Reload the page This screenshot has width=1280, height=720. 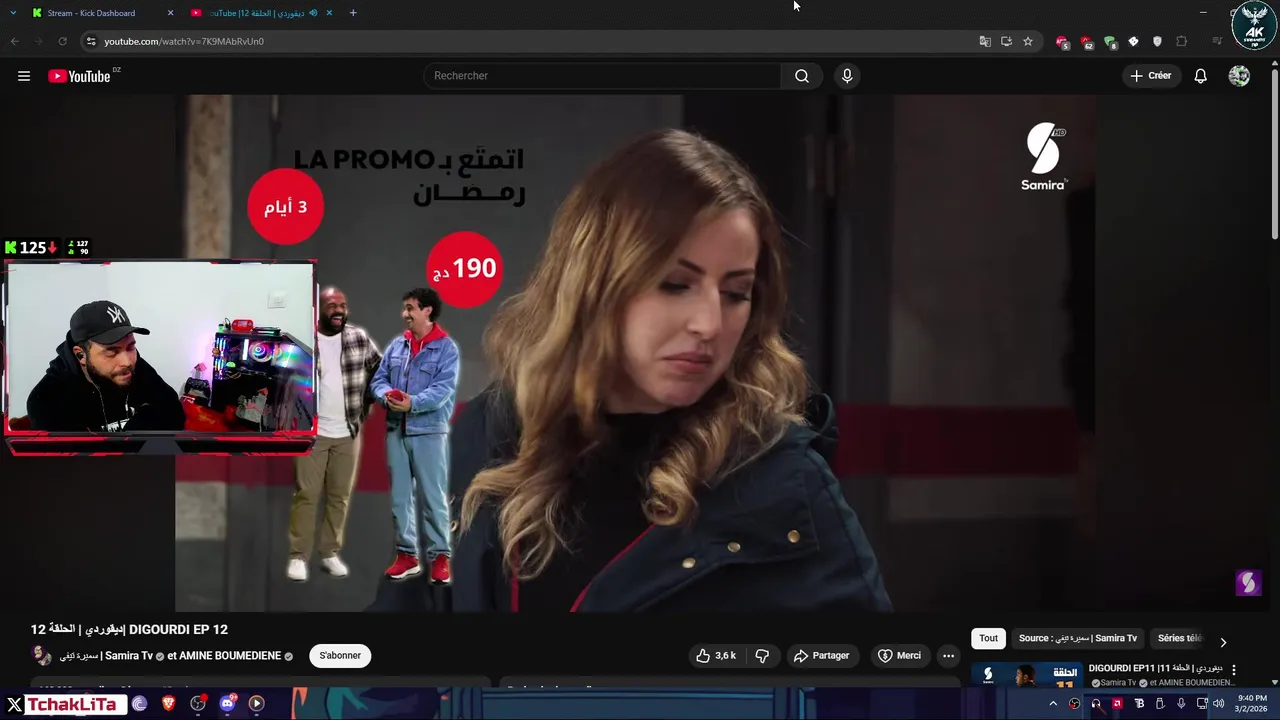(x=62, y=41)
